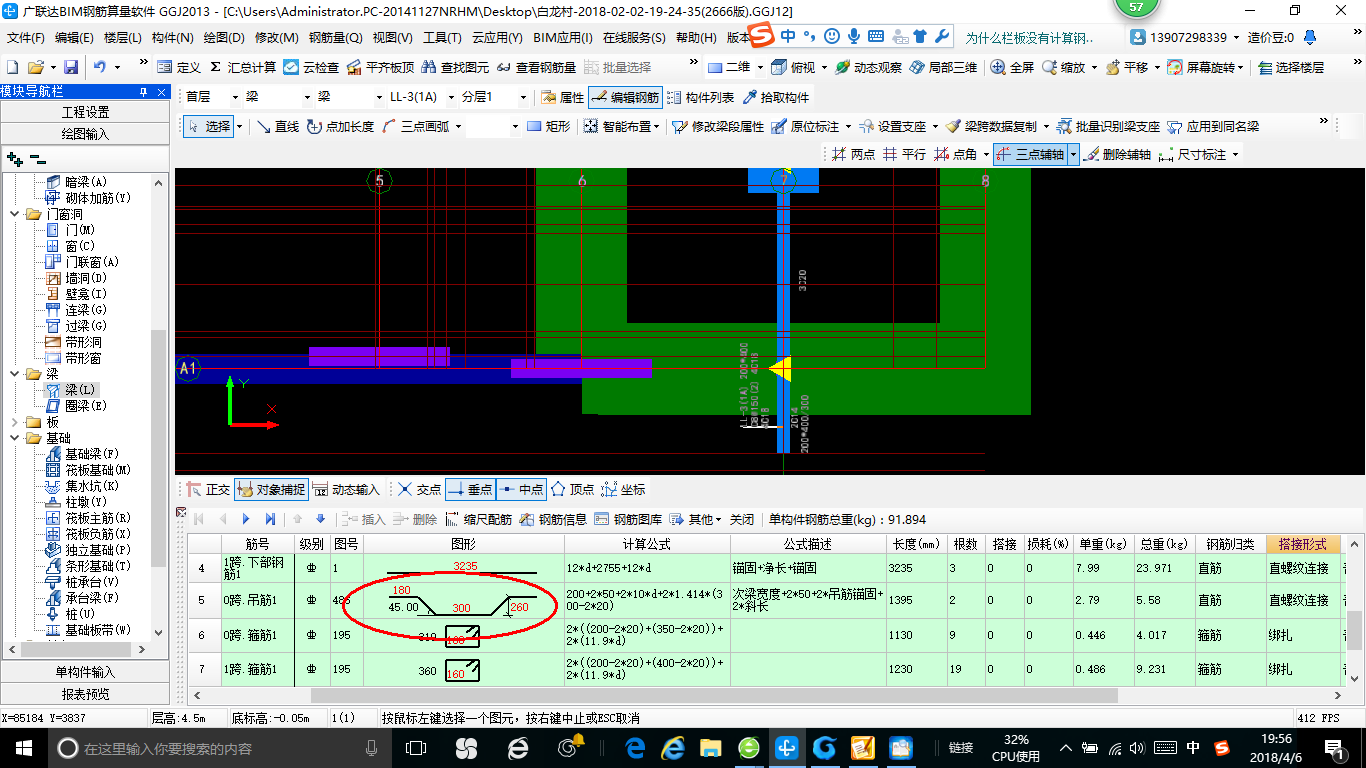This screenshot has width=1366, height=768.
Task: Select the 矩形 rectangle tool
Action: 548,127
